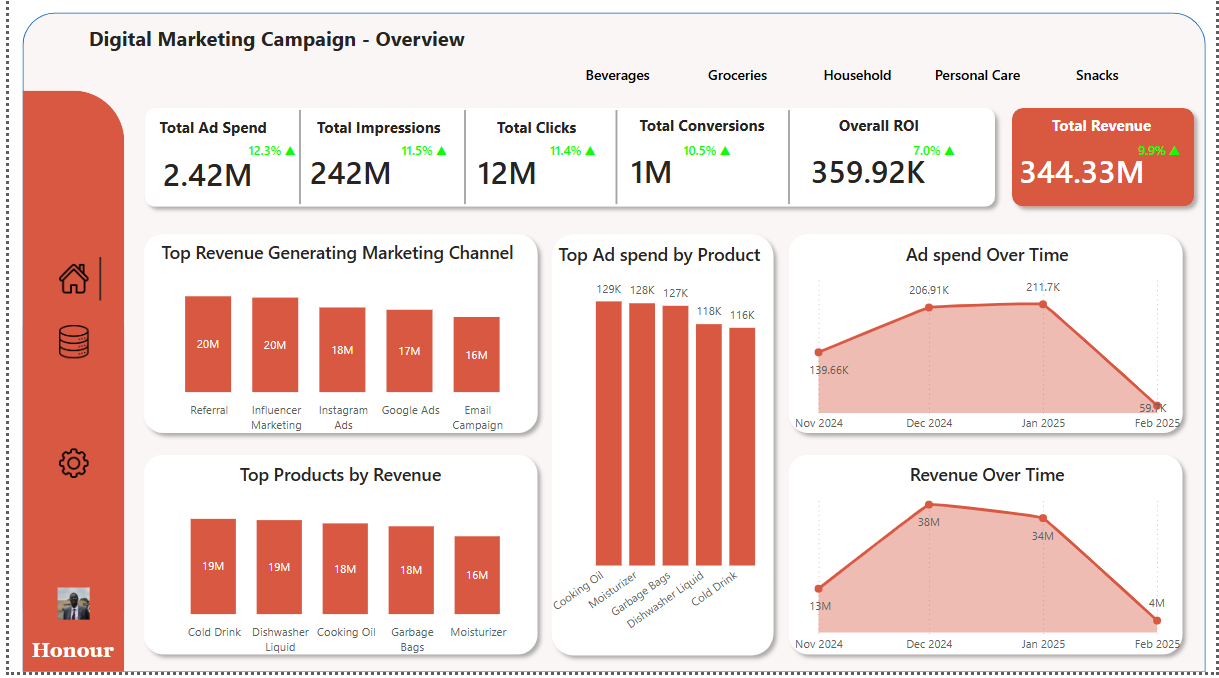Switch to the Household category
The image size is (1219, 678).
[x=857, y=75]
